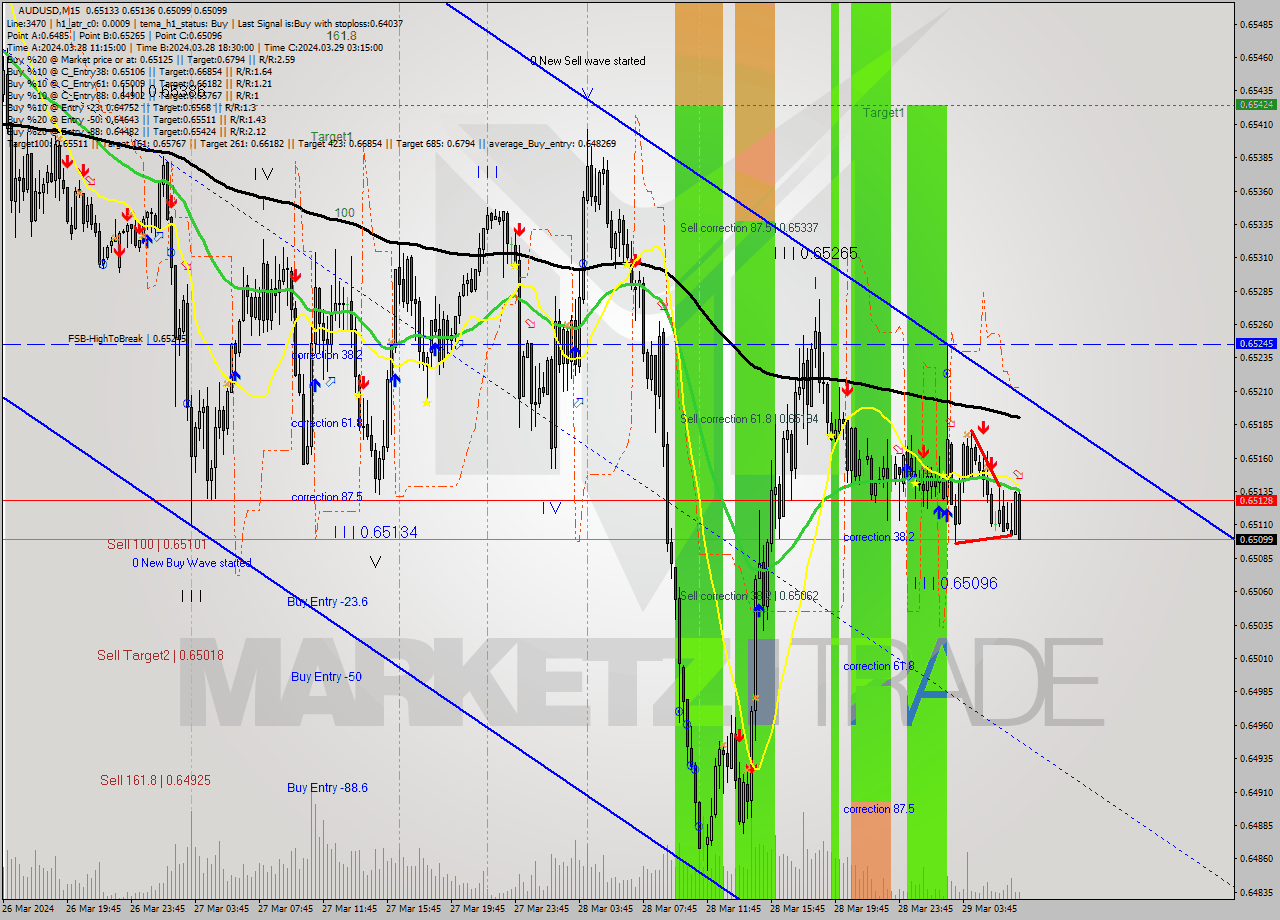This screenshot has height=920, width=1280.
Task: Click the green '100' level label
Action: [x=344, y=213]
